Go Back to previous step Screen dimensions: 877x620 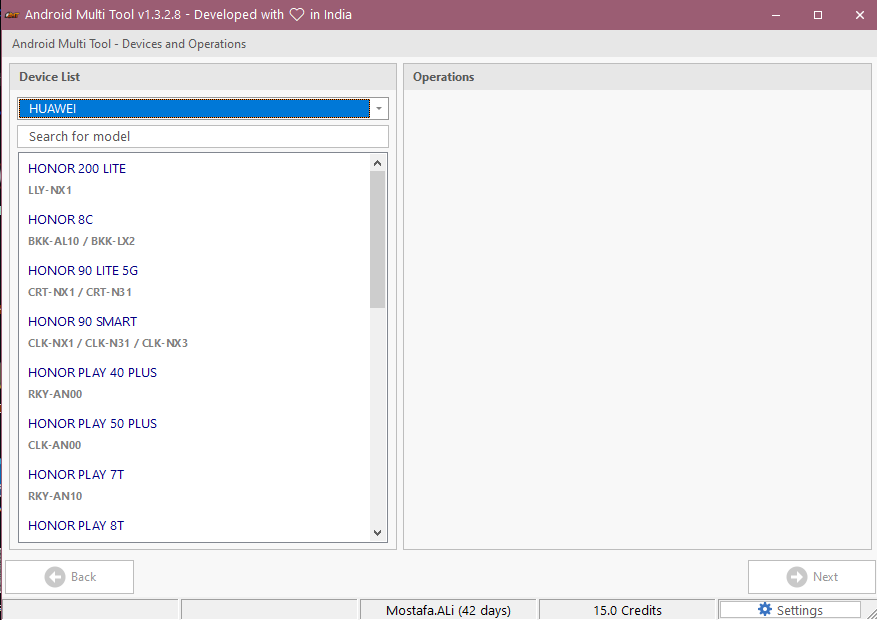click(69, 576)
